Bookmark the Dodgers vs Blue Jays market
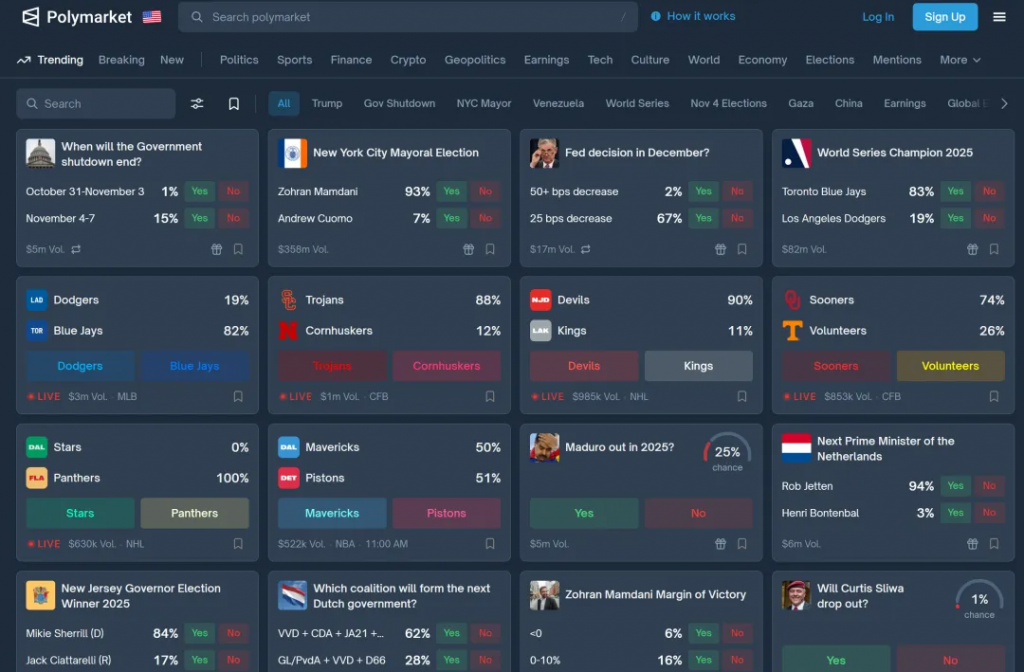1024x672 pixels. click(x=238, y=397)
